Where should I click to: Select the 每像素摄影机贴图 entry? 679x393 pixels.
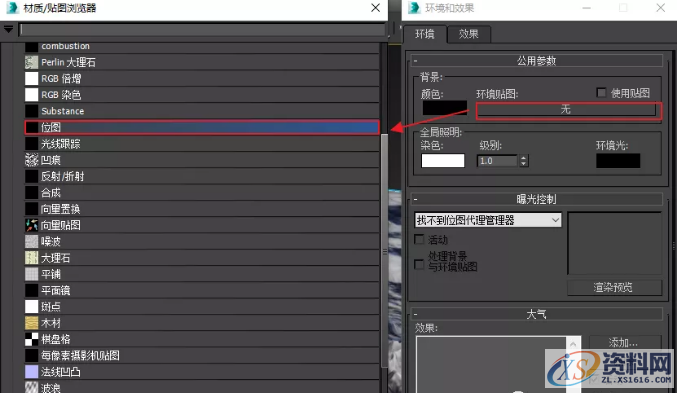[202, 356]
